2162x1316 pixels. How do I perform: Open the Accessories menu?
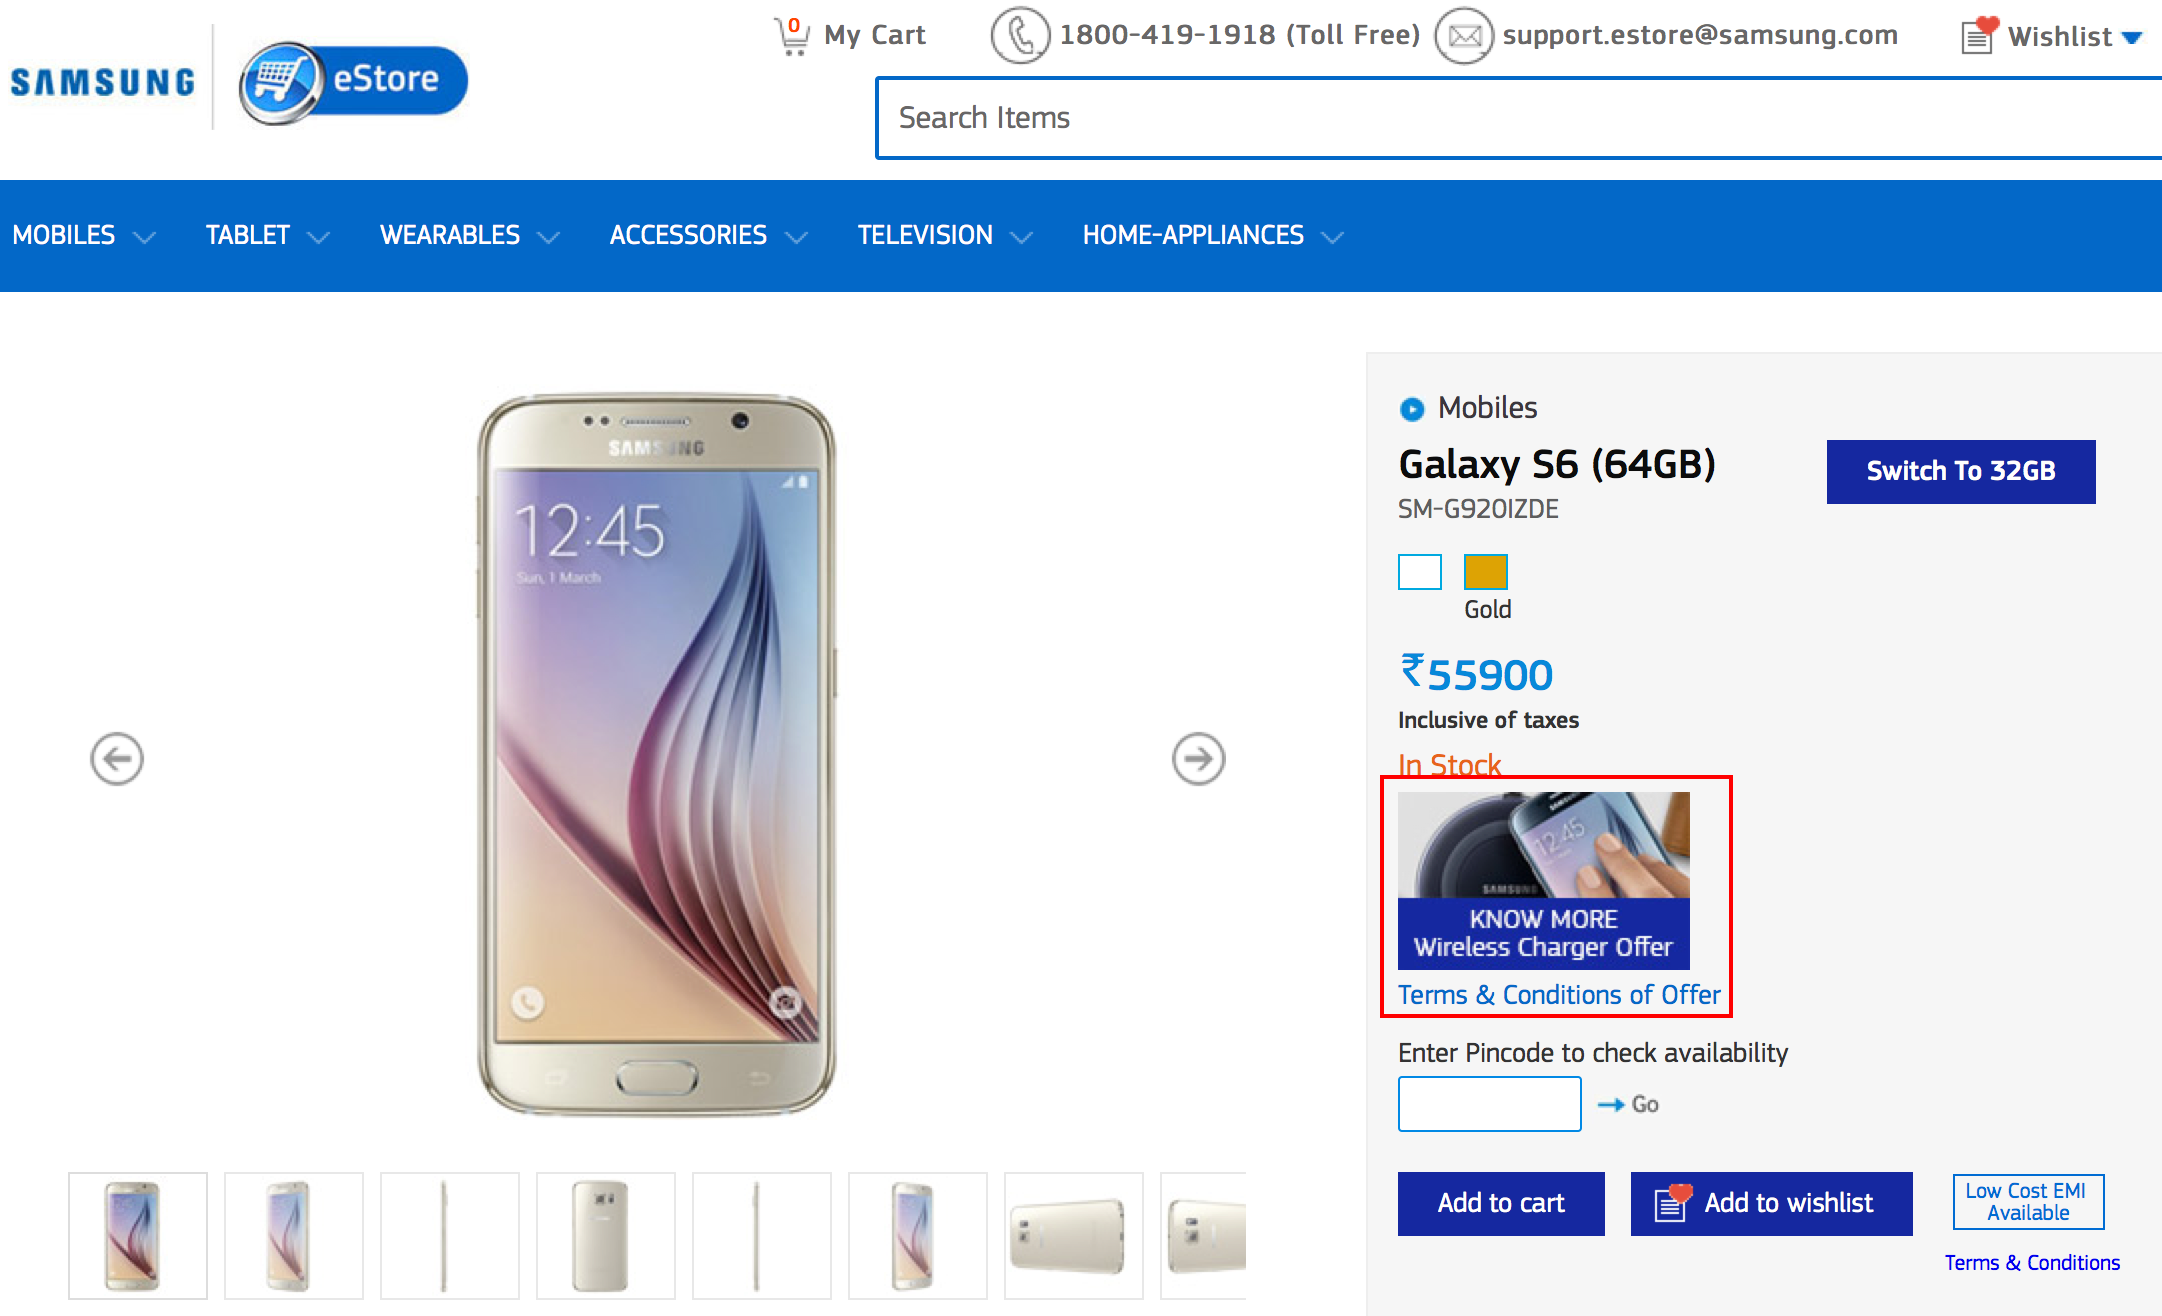707,236
